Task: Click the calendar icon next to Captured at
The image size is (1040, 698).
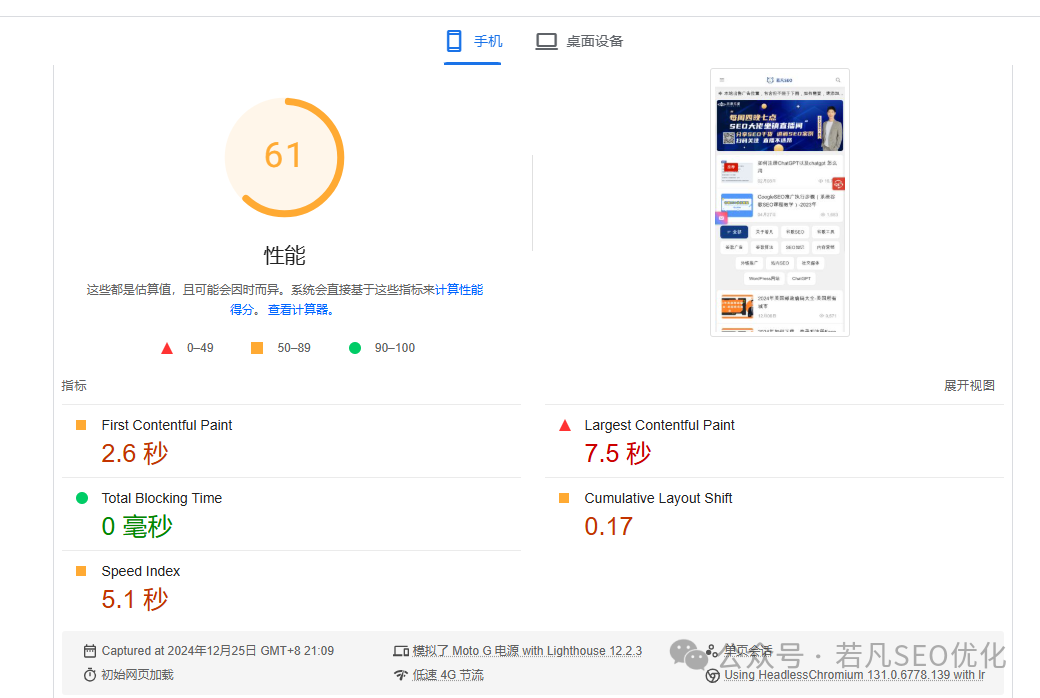Action: pos(90,651)
